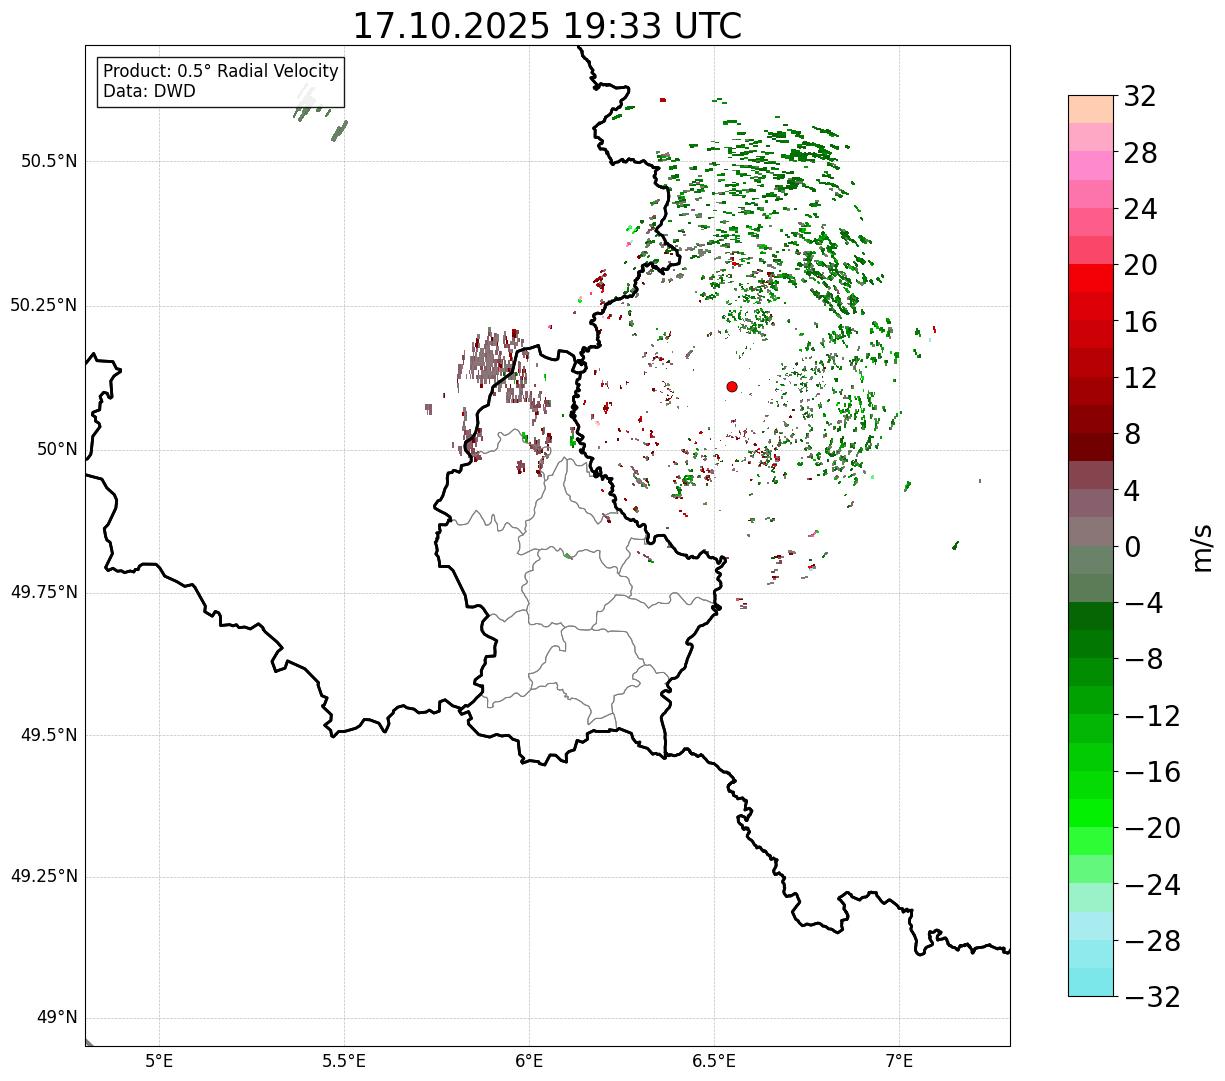Click the colorbar value −4
This screenshot has width=1225, height=1081.
tap(1143, 604)
